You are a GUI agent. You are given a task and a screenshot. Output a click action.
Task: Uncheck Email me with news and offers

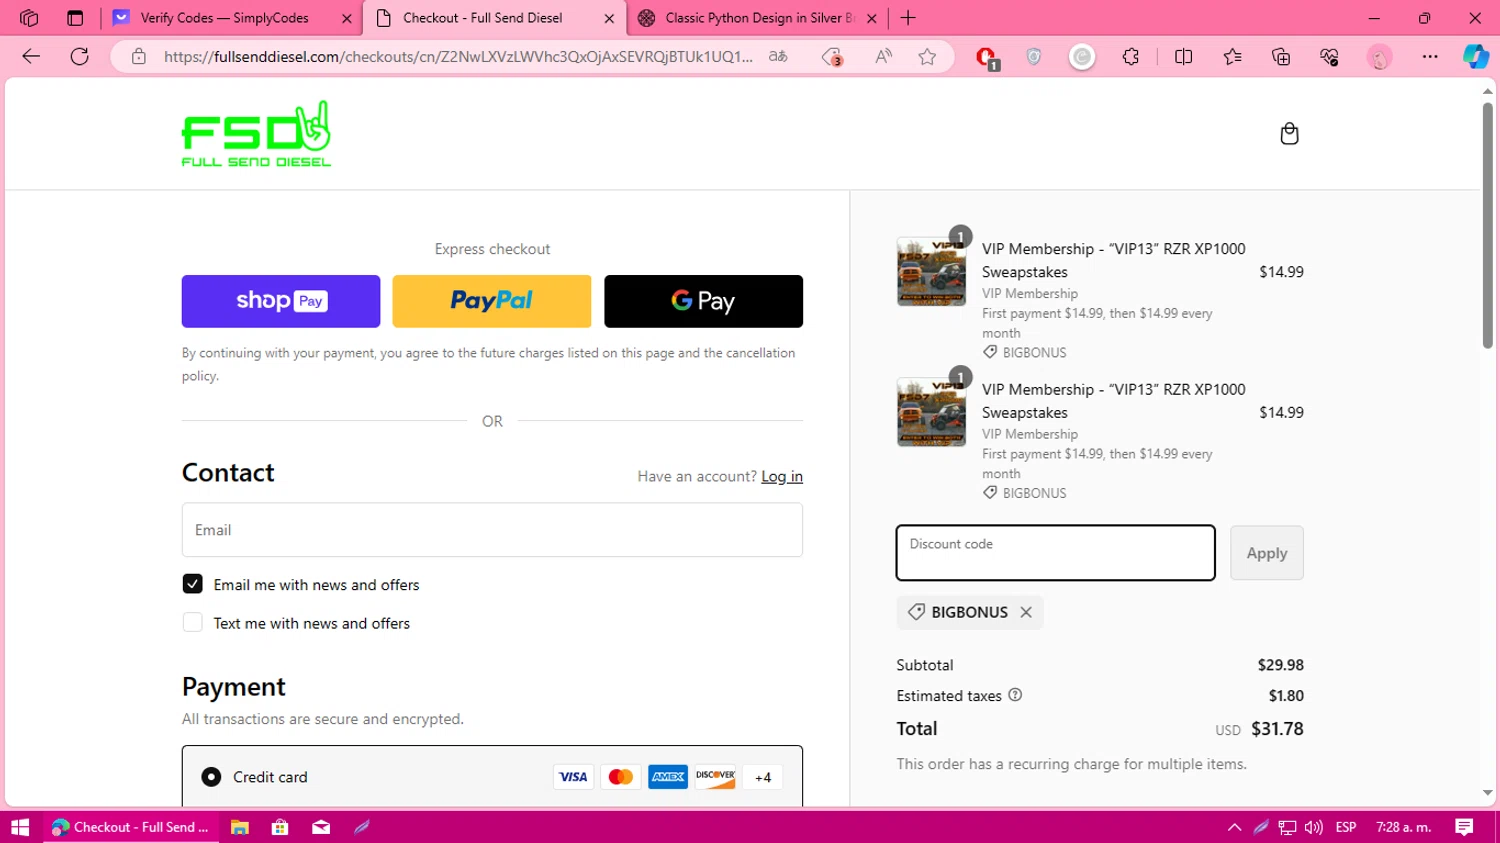193,584
